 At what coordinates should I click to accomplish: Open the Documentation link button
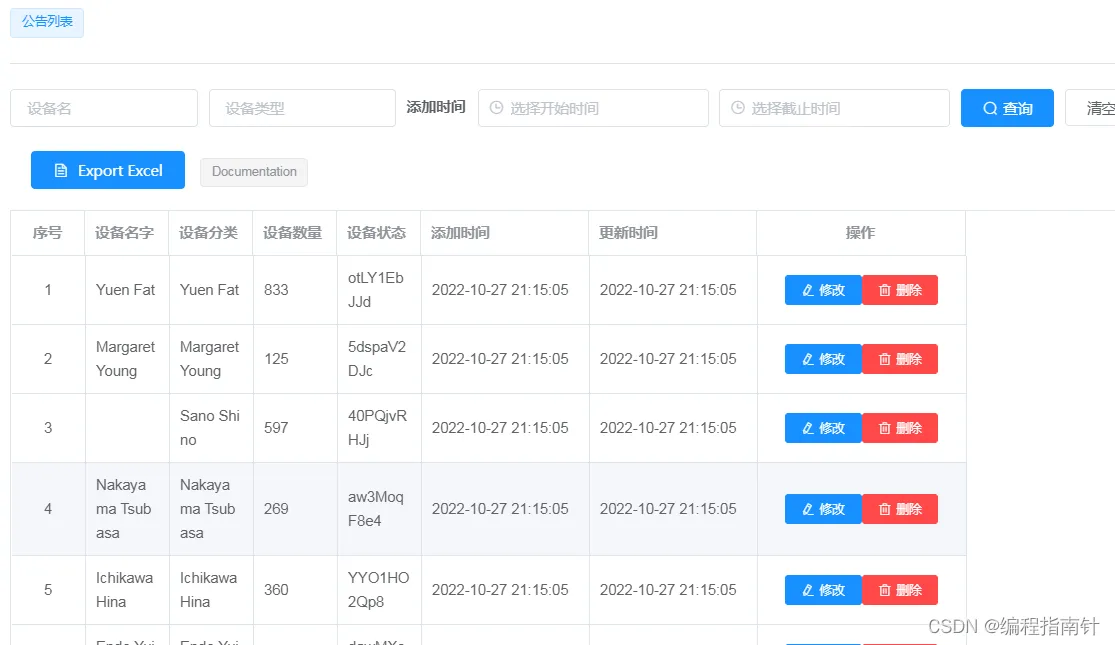click(254, 172)
